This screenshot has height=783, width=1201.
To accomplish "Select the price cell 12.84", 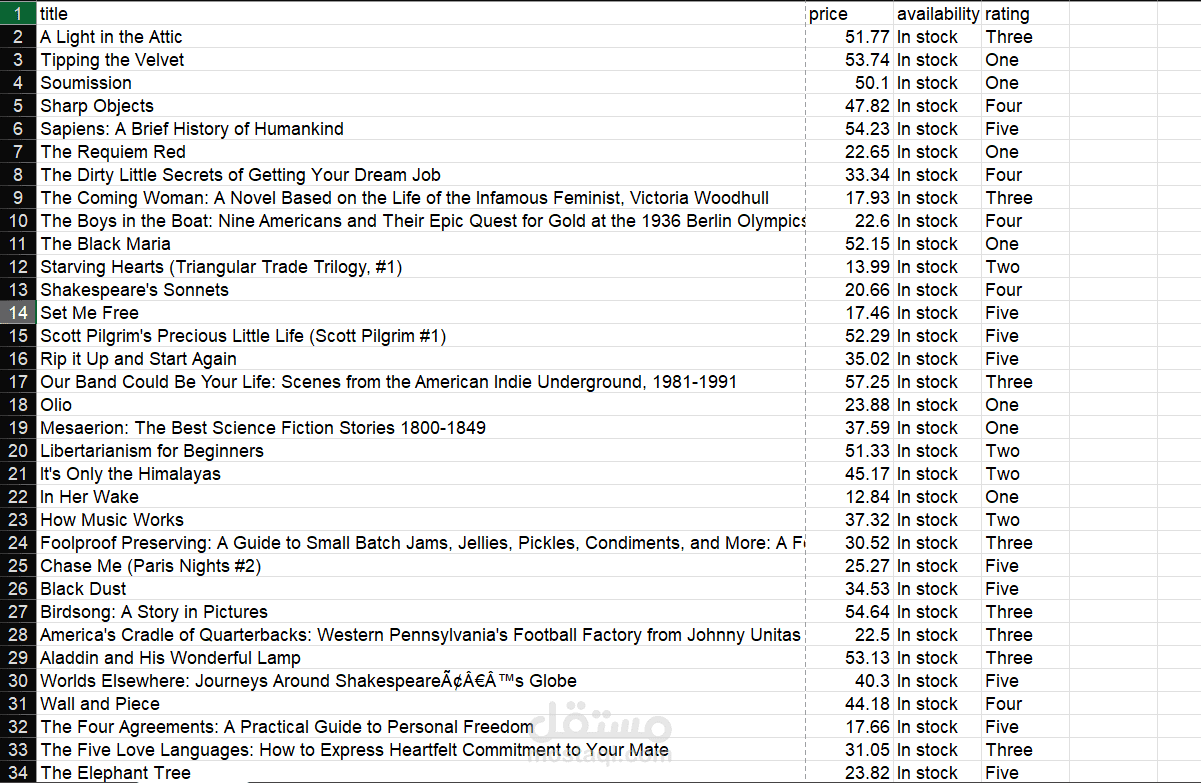I will tap(850, 497).
